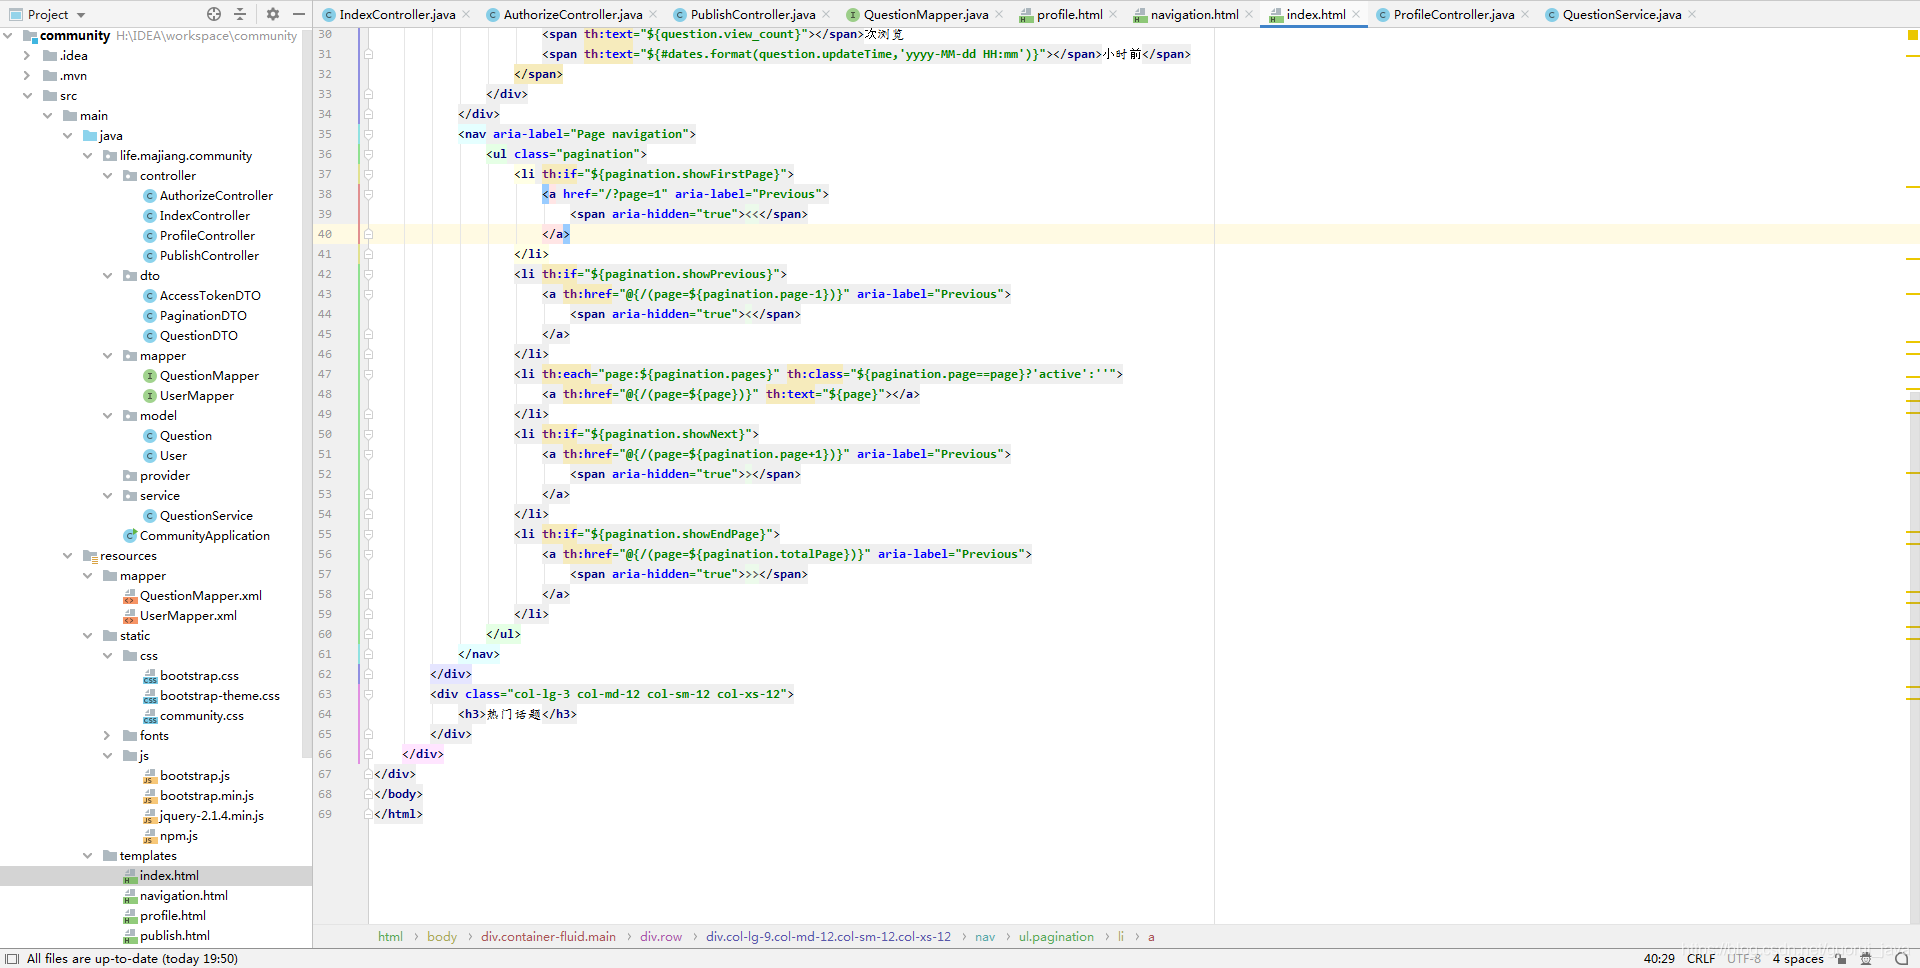The image size is (1920, 968).
Task: Expand the .mvn folder
Action: [x=27, y=76]
